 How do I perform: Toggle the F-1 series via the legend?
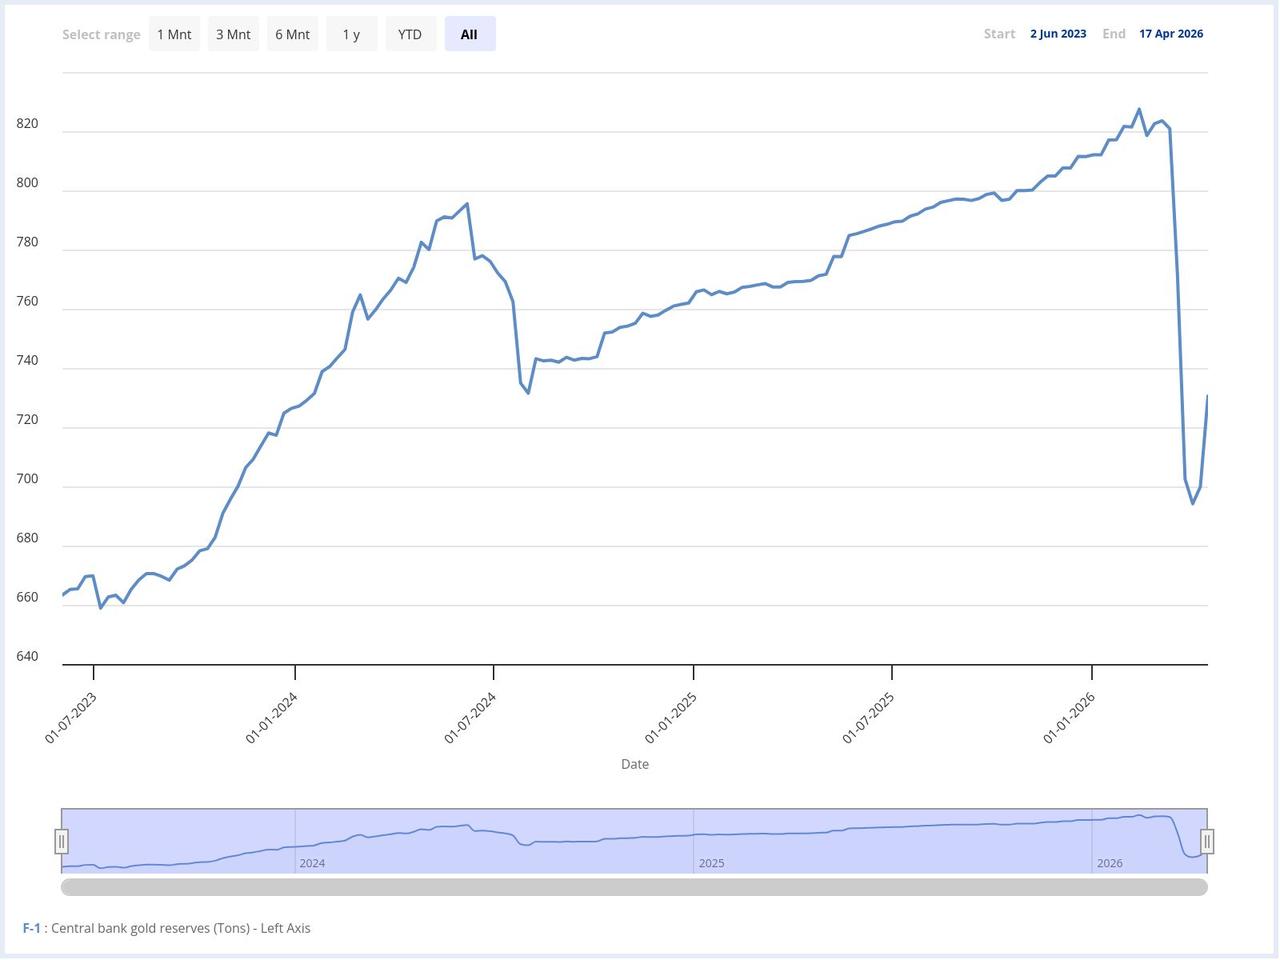[33, 927]
